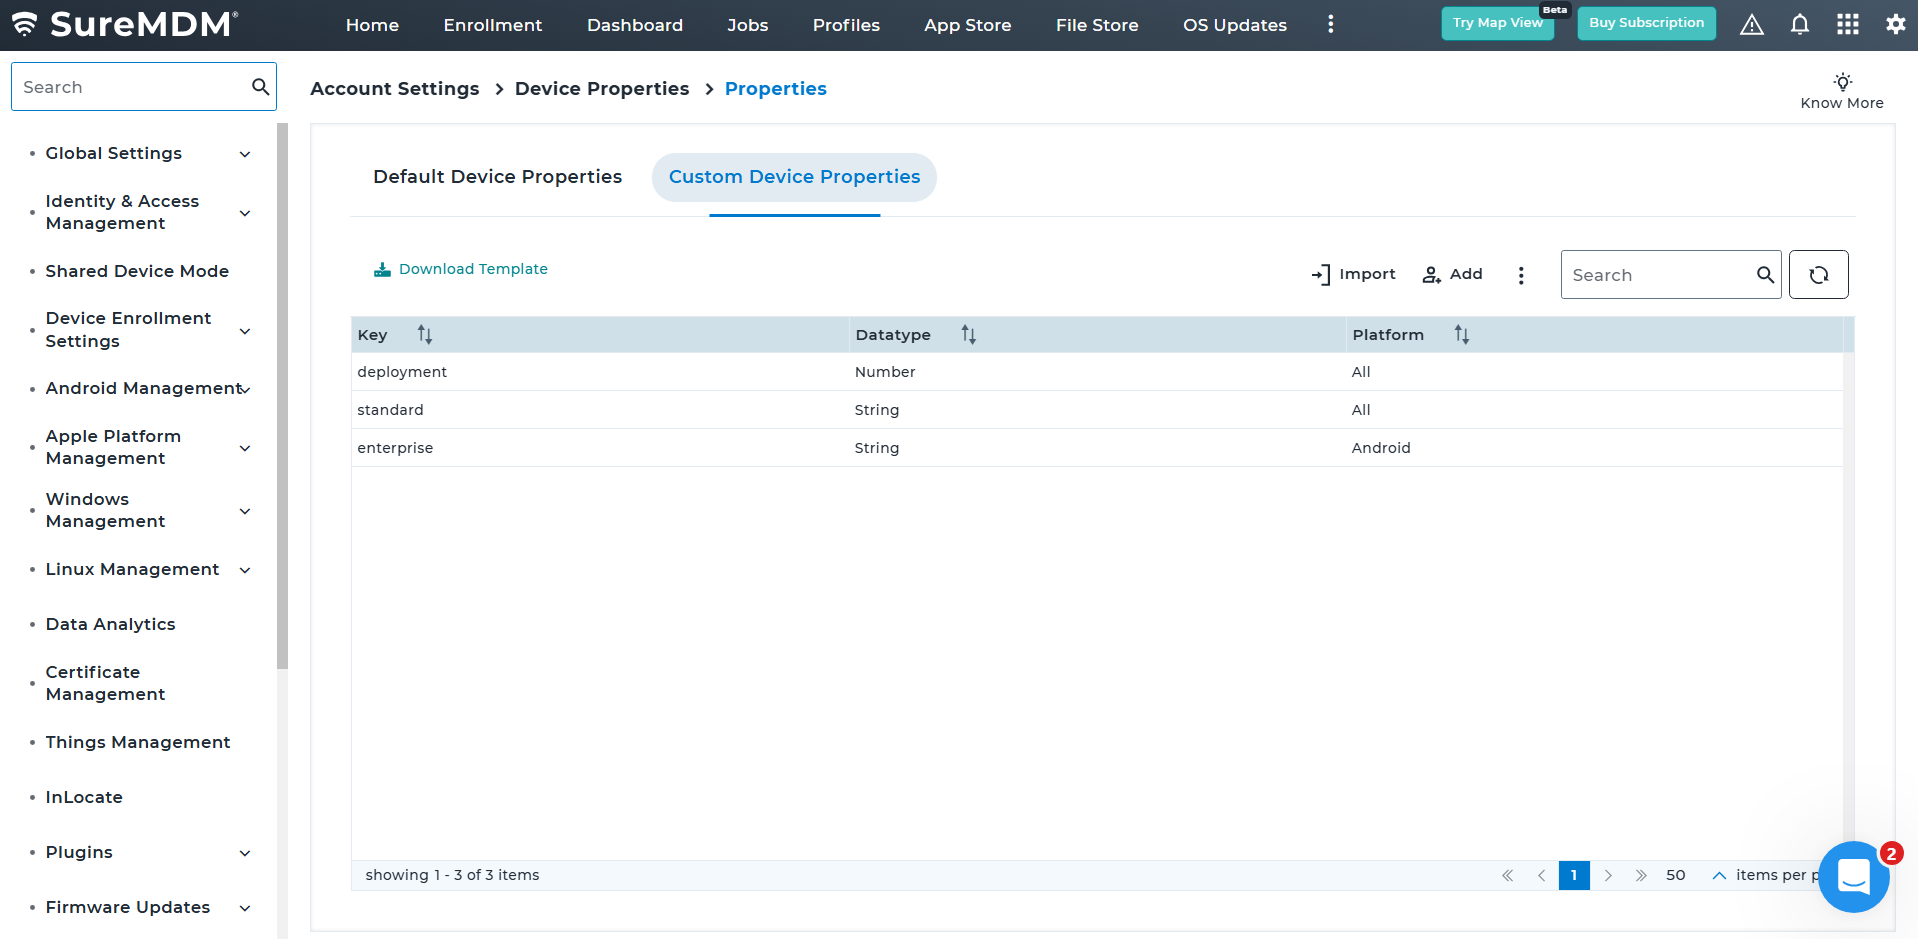Open items per page dropdown
Screen dimensions: 1918x939
(x=1718, y=876)
